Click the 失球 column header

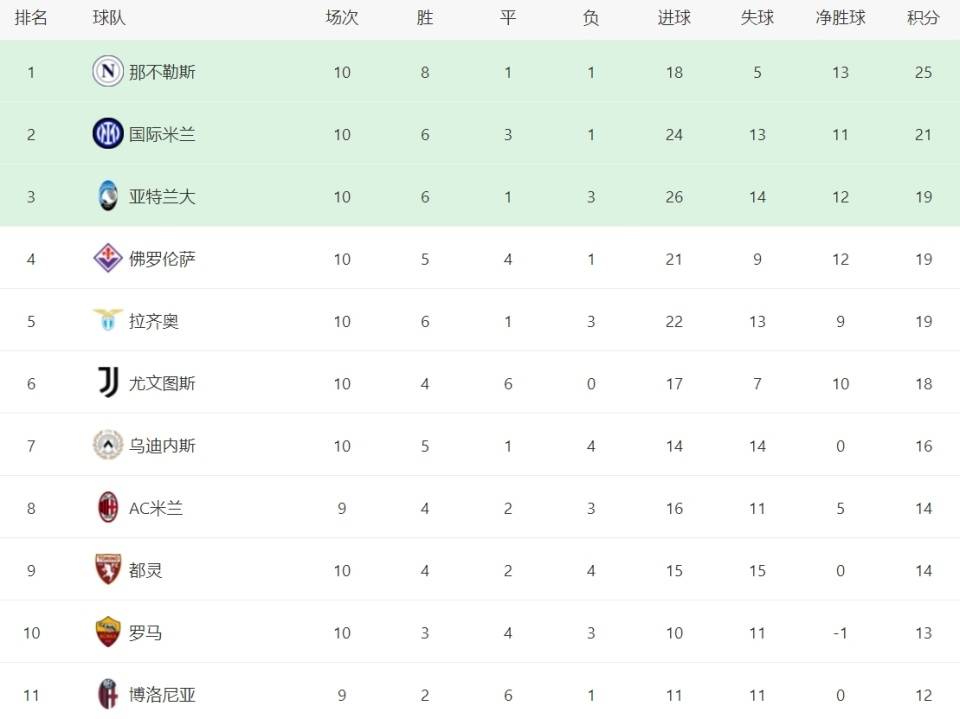[x=757, y=18]
